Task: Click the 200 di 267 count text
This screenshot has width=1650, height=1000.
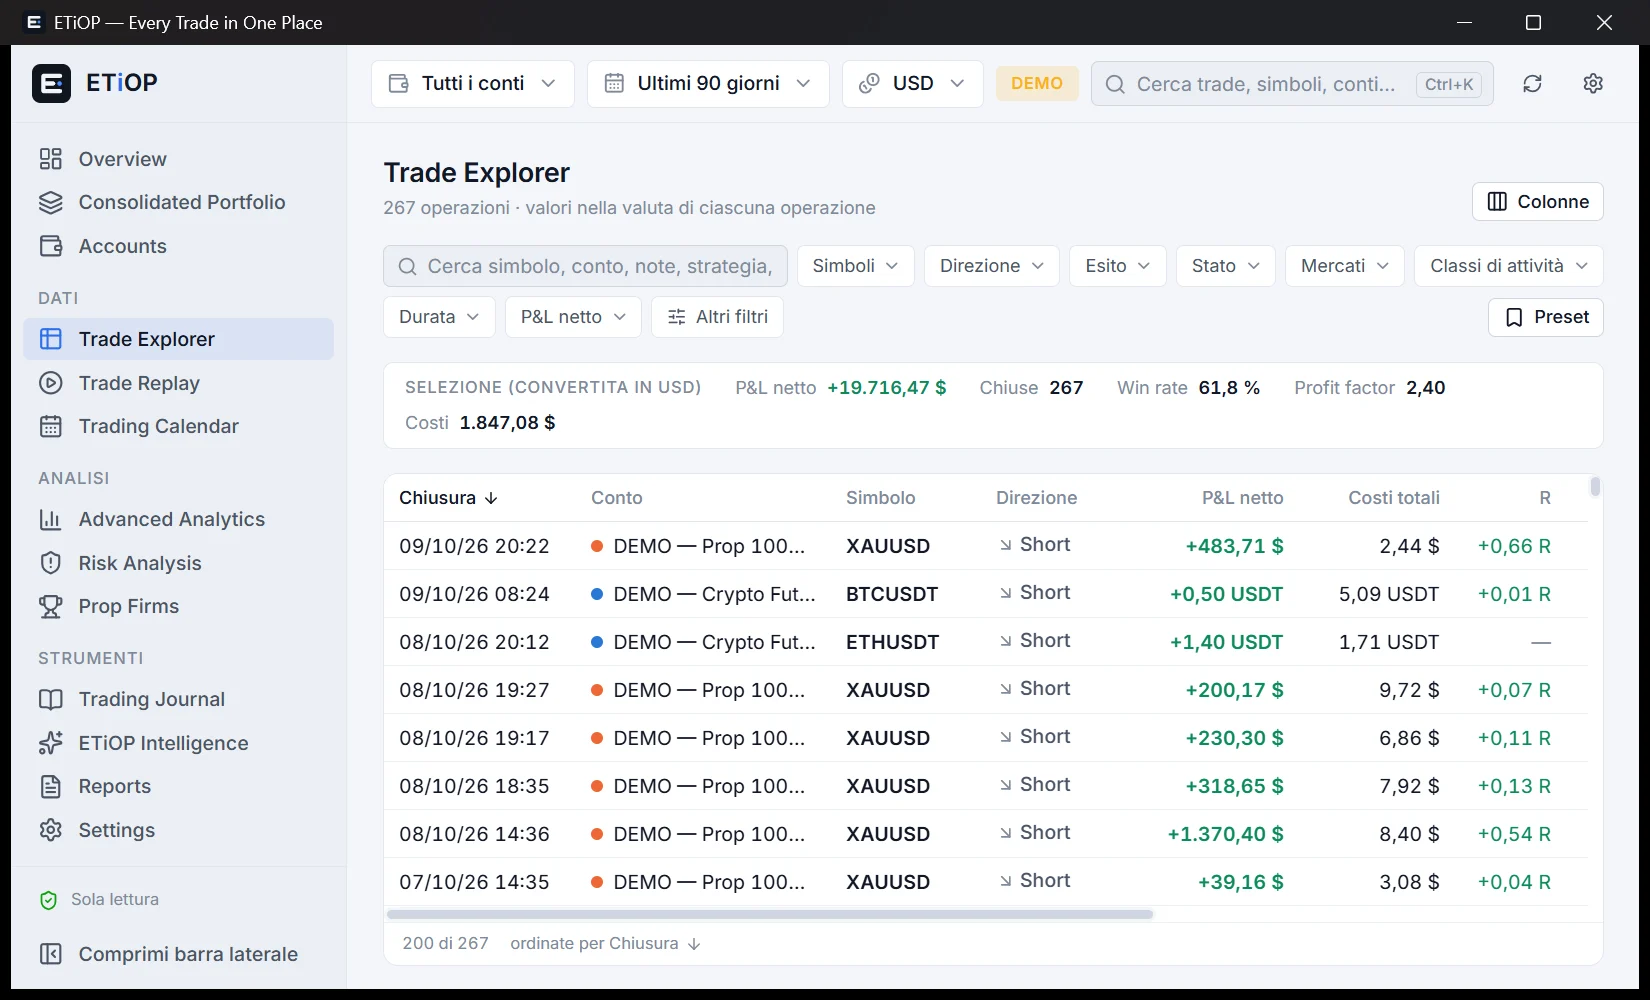Action: [445, 943]
